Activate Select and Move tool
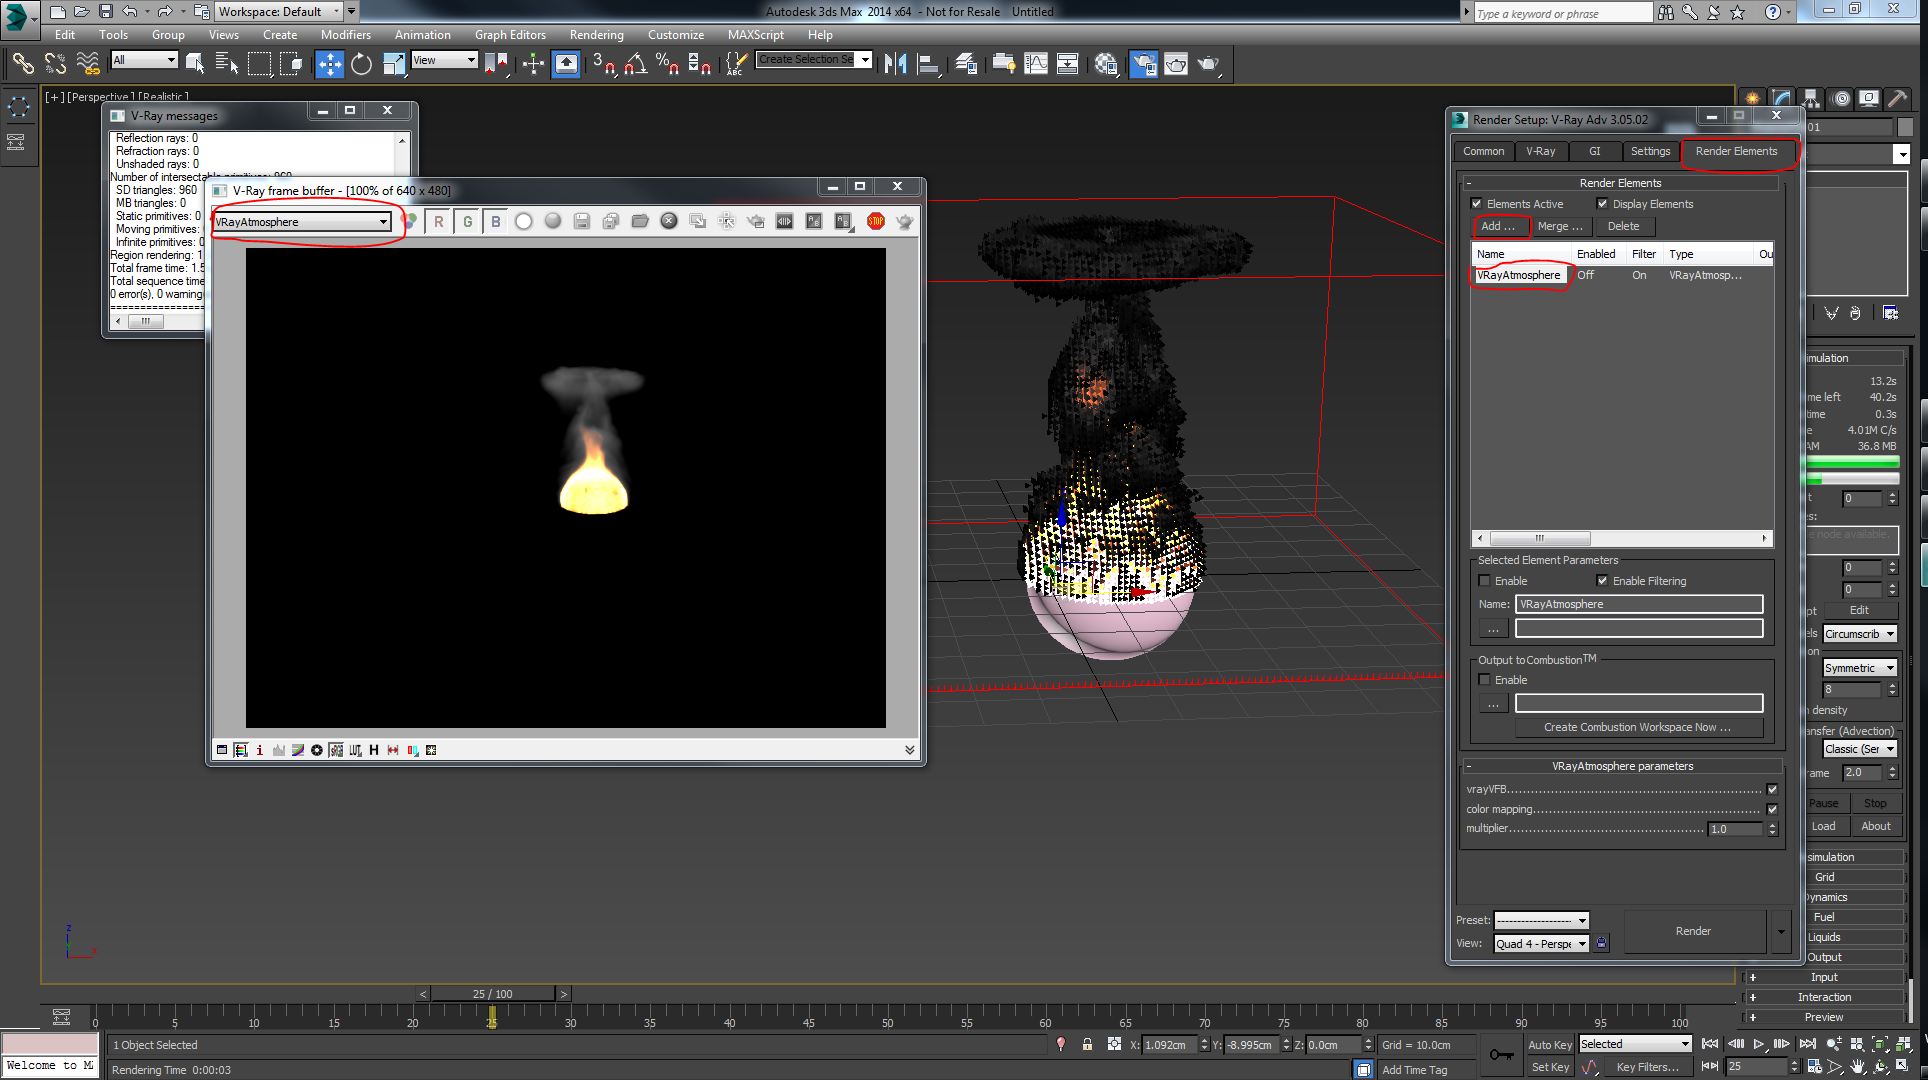 click(x=329, y=64)
